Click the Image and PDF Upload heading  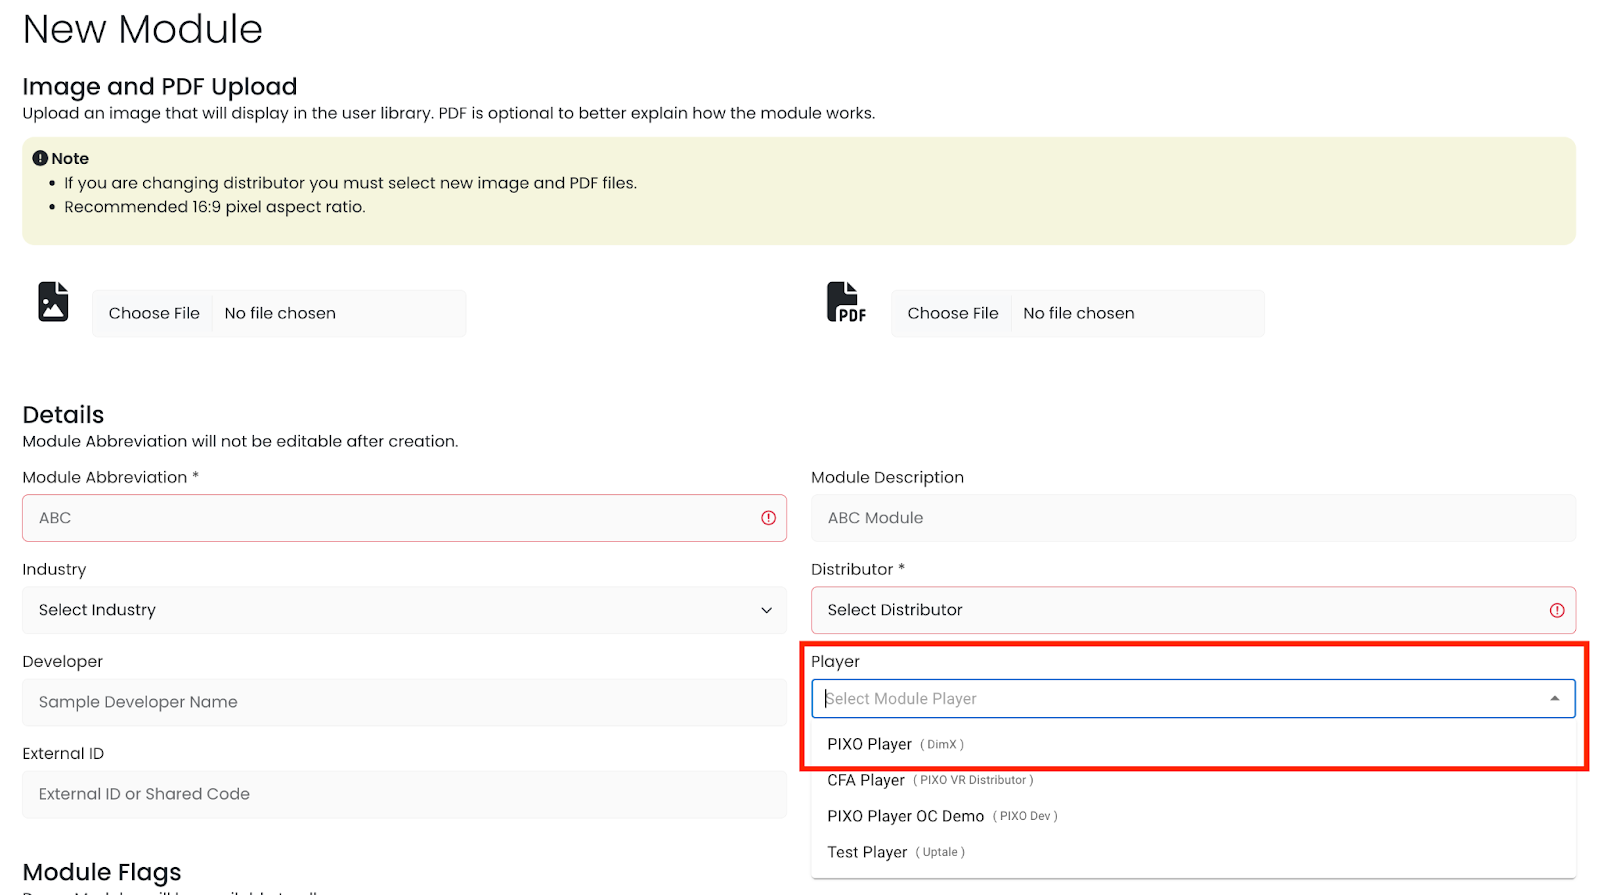tap(160, 86)
